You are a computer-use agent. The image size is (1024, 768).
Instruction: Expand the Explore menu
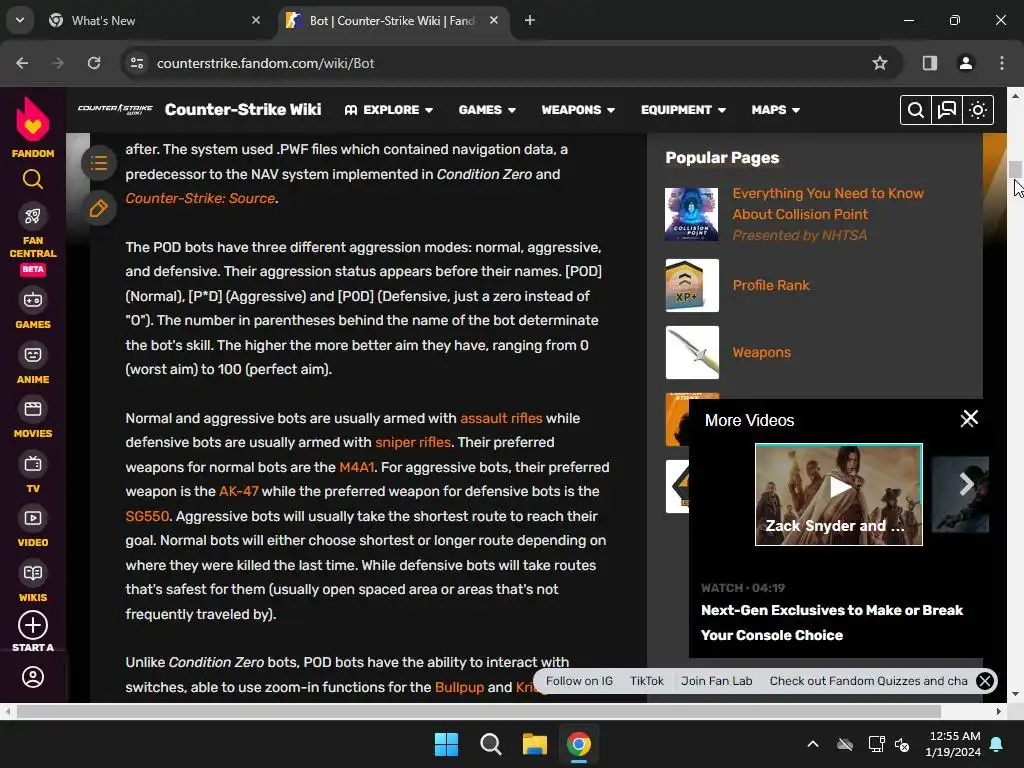(x=389, y=110)
